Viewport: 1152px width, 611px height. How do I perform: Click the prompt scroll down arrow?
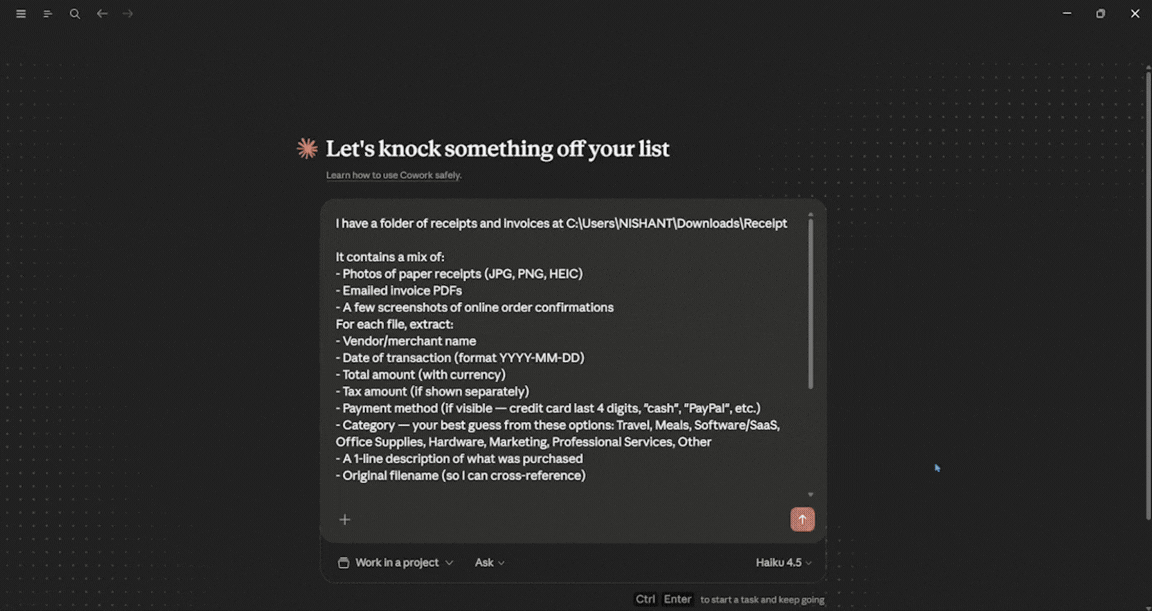[810, 495]
